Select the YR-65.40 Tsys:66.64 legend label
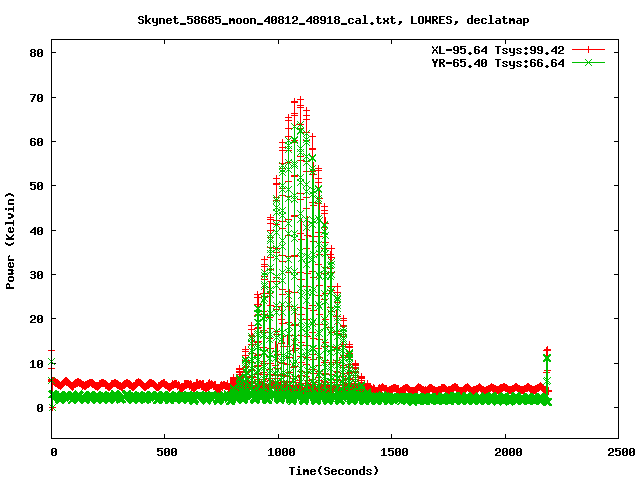 [498, 63]
